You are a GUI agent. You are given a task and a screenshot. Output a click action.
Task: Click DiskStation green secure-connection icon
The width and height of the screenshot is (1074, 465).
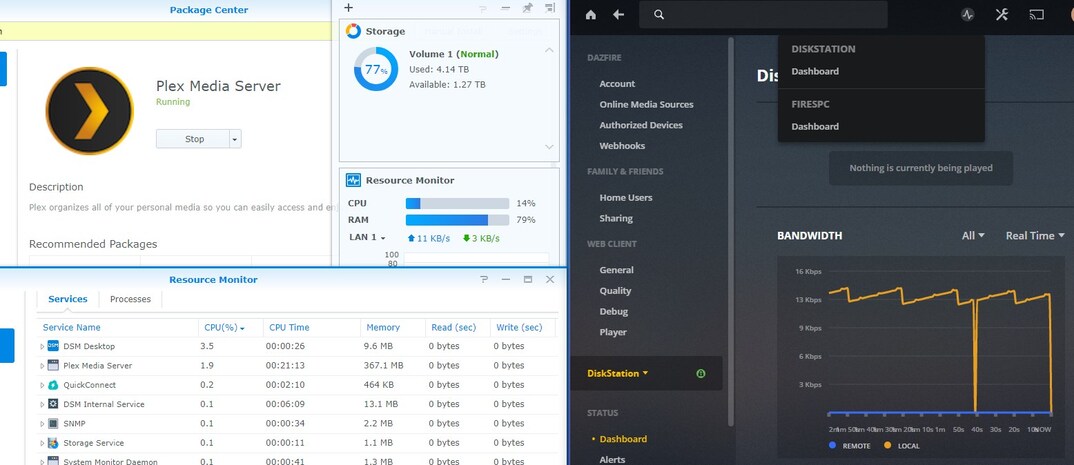pos(700,373)
